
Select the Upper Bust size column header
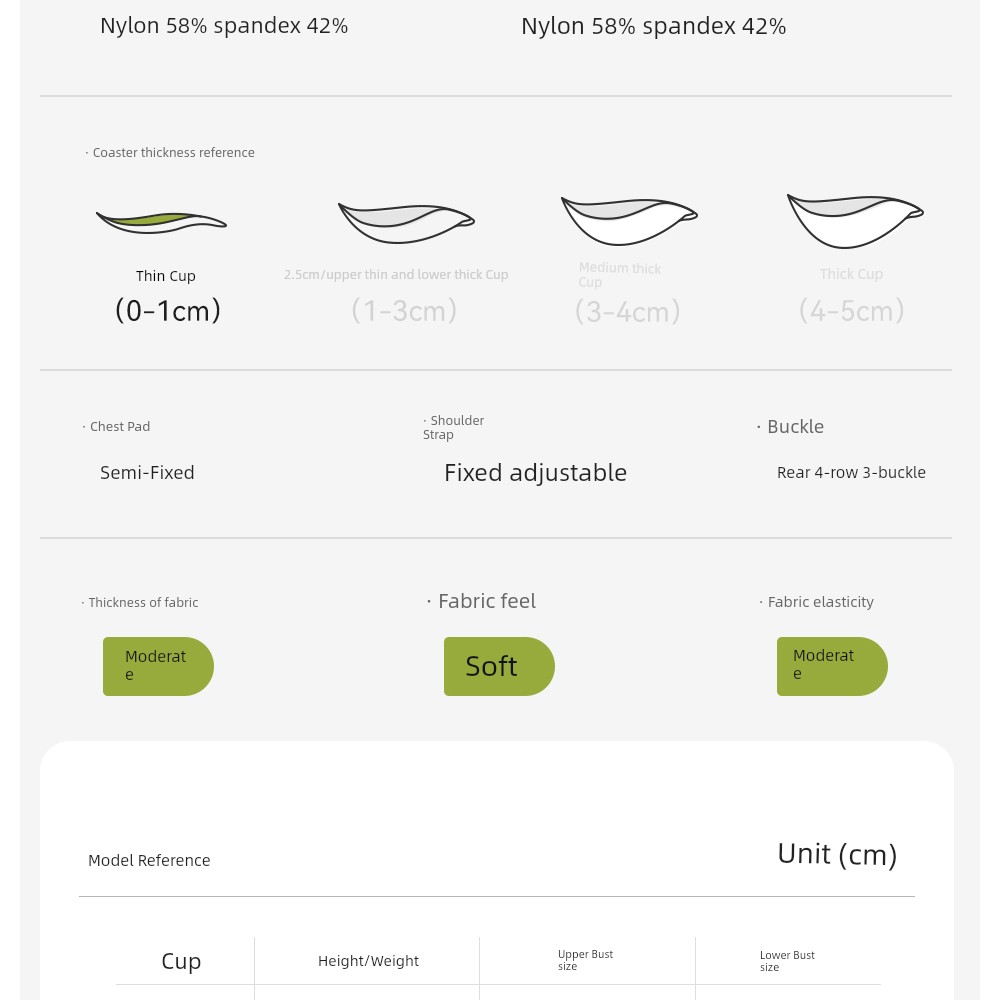click(x=585, y=960)
